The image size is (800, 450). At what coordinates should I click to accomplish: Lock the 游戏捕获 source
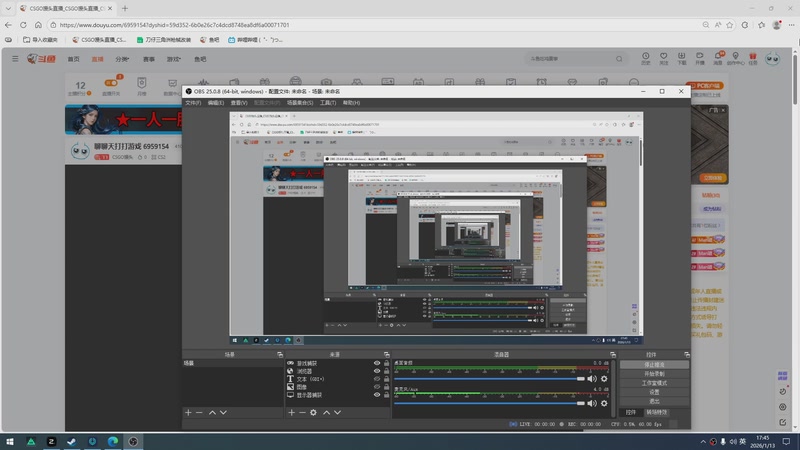386,363
